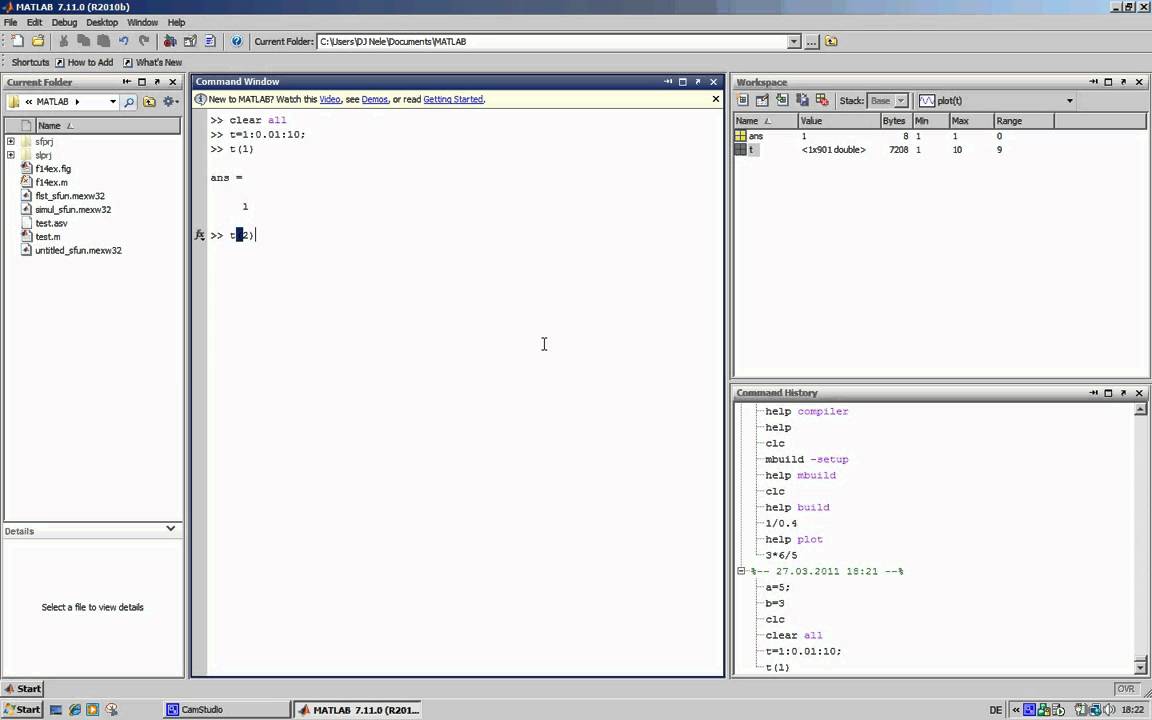Open the Edit menu
1152x720 pixels.
(x=34, y=22)
